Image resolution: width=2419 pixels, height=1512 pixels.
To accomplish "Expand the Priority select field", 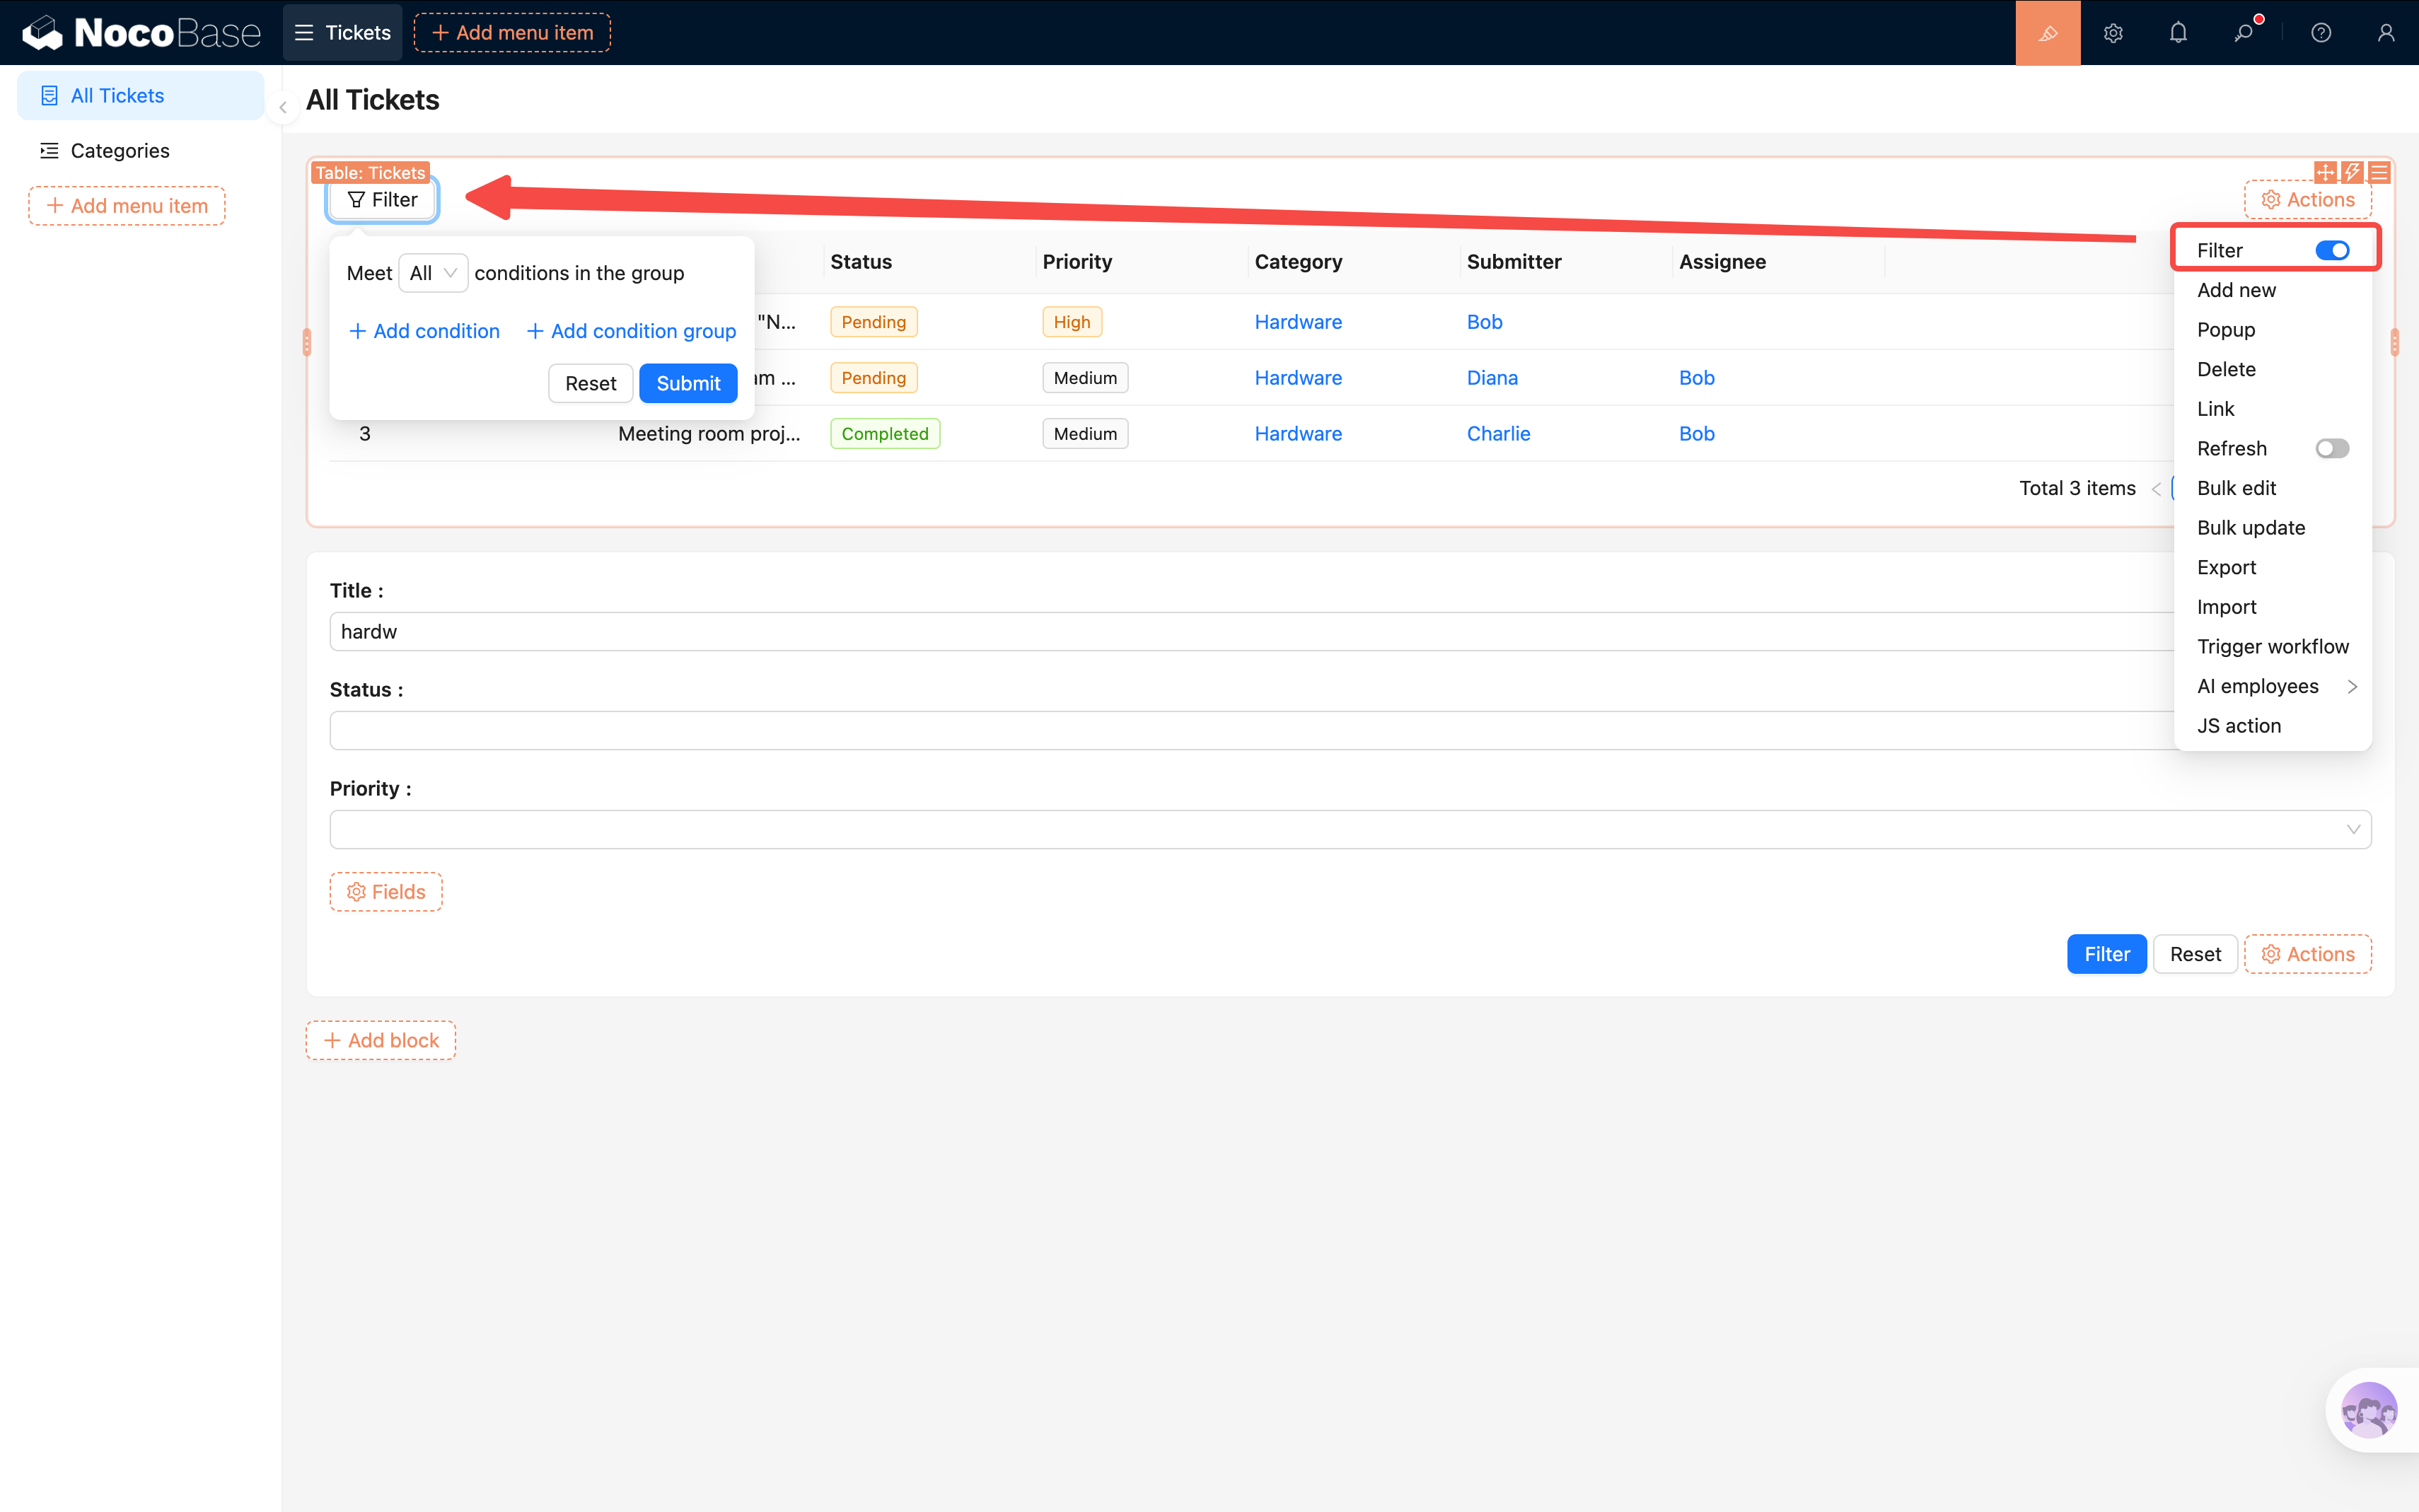I will 1350,829.
